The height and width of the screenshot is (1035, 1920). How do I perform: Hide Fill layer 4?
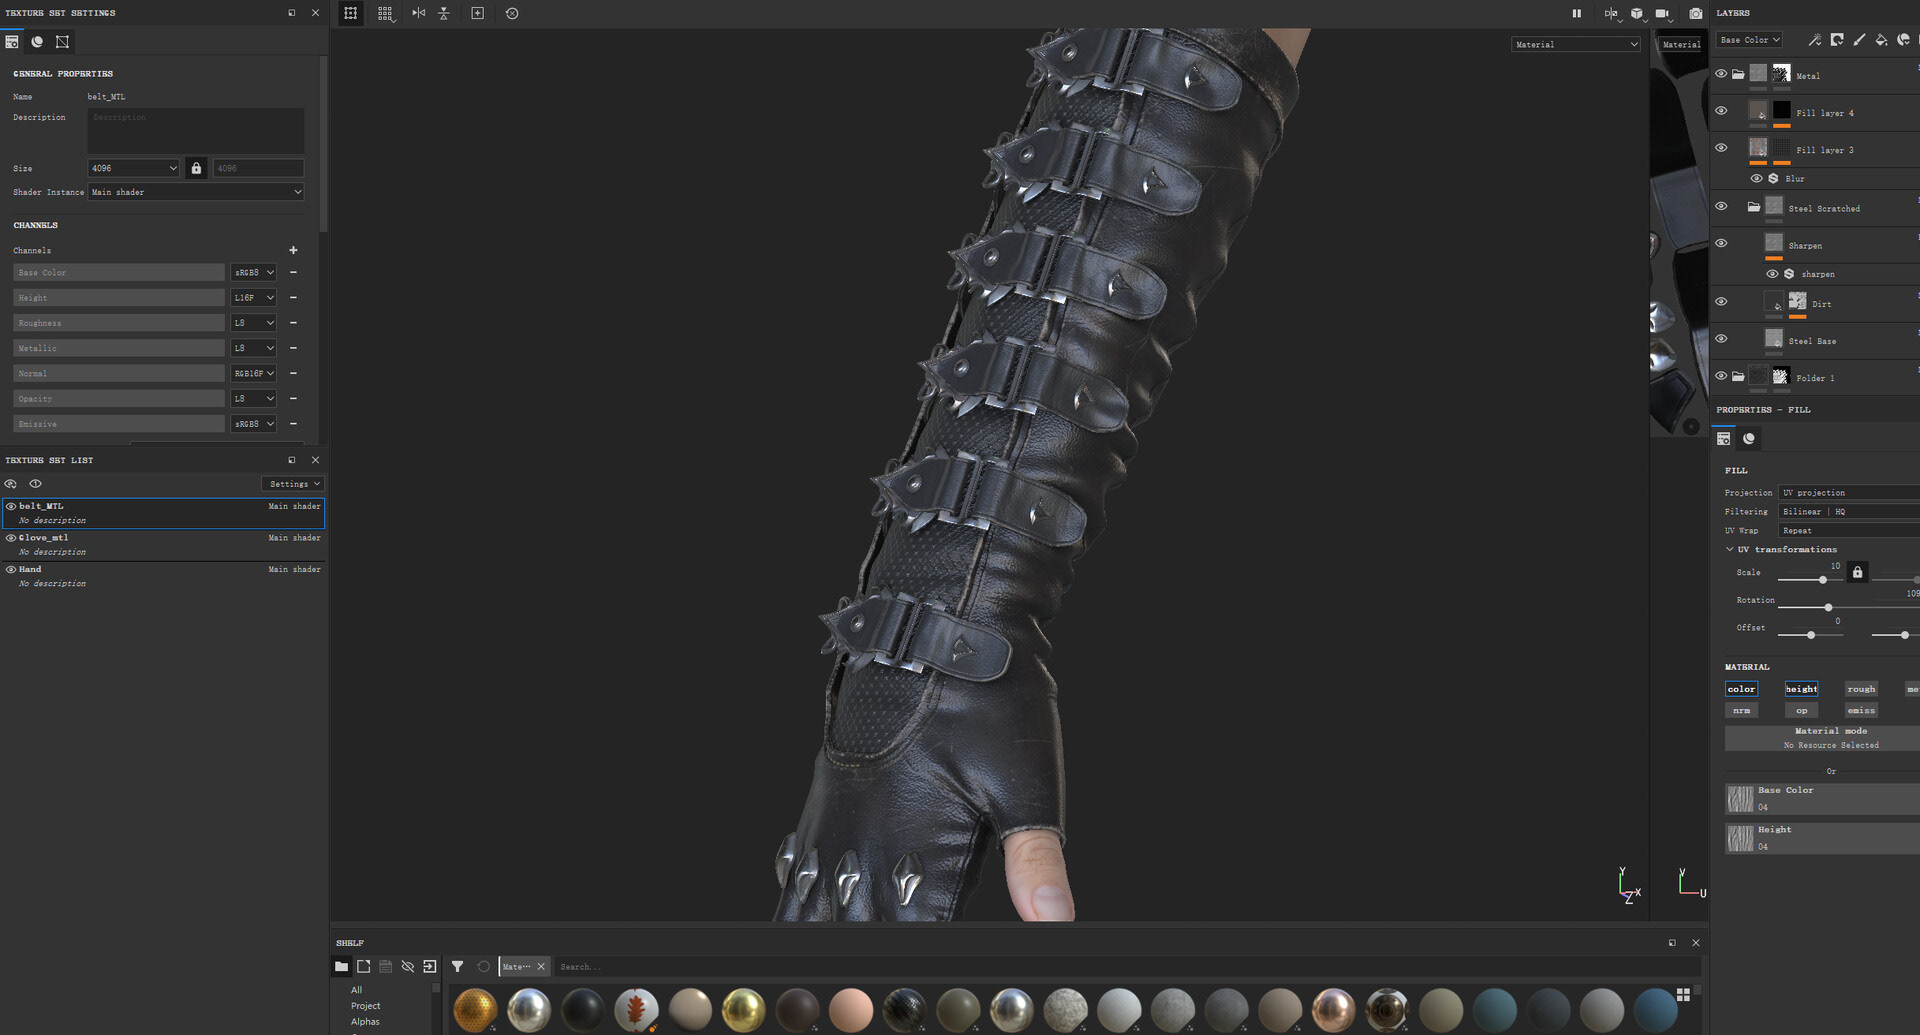click(x=1721, y=111)
